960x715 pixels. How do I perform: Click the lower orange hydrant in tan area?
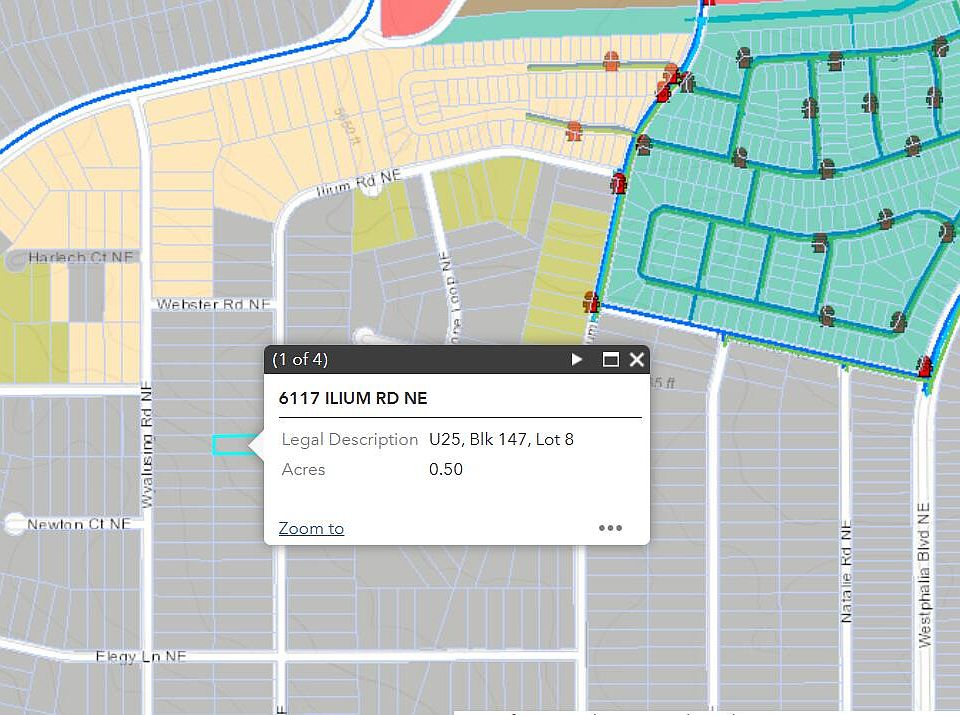574,130
